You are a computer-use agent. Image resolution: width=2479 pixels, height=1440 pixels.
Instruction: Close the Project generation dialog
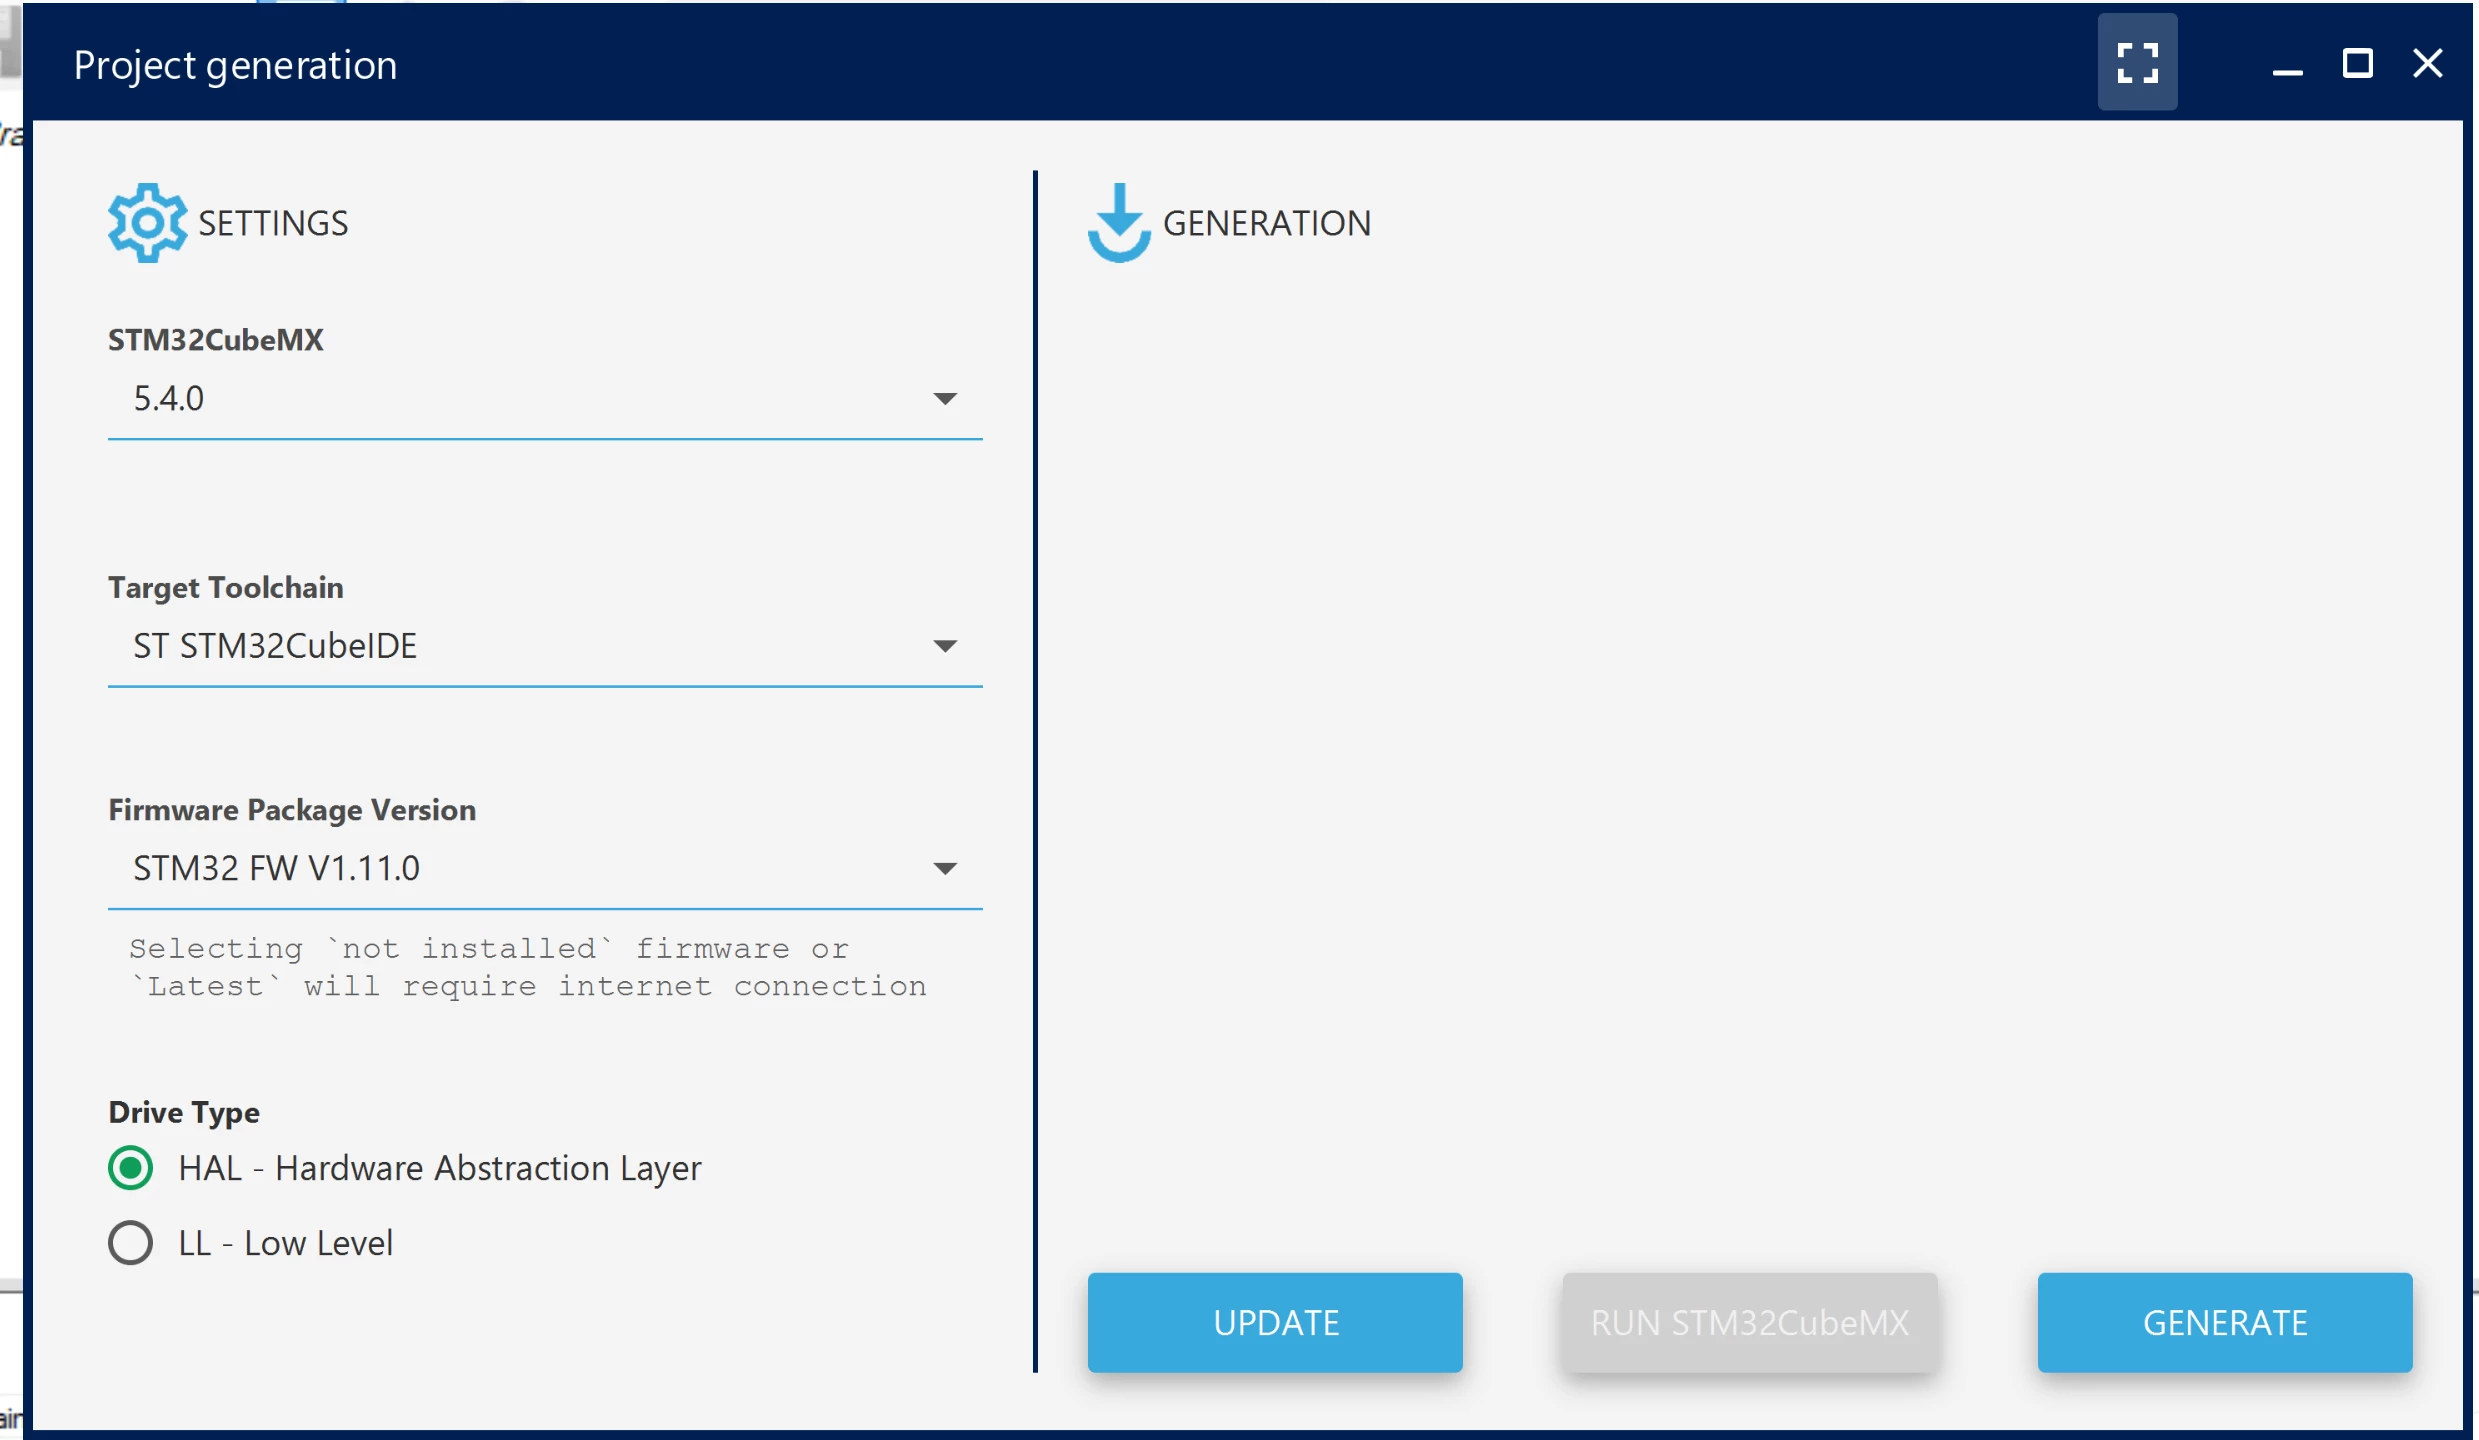click(x=2427, y=64)
